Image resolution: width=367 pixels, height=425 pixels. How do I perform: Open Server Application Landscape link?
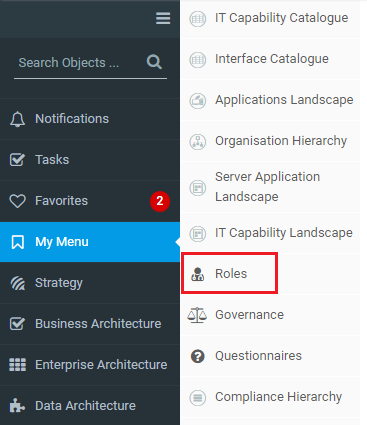[267, 187]
